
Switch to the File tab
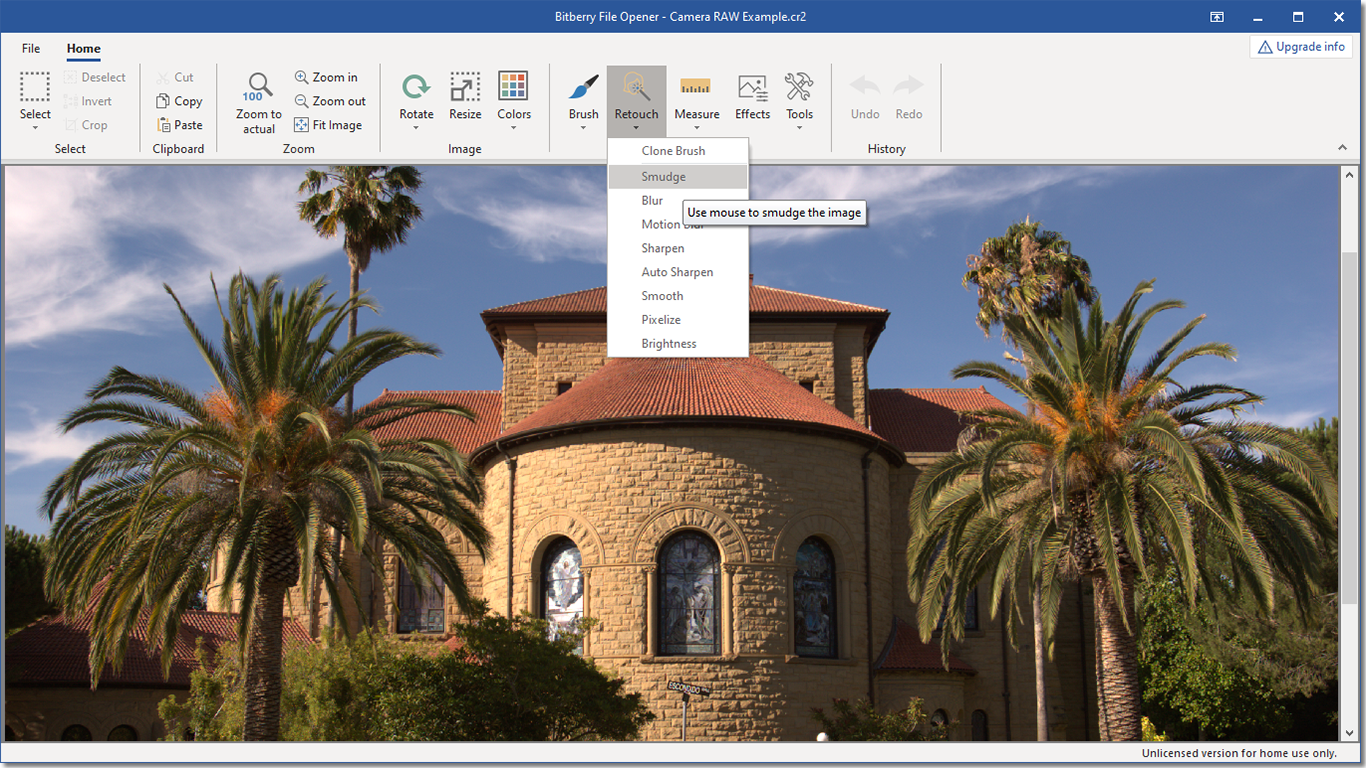[x=30, y=47]
